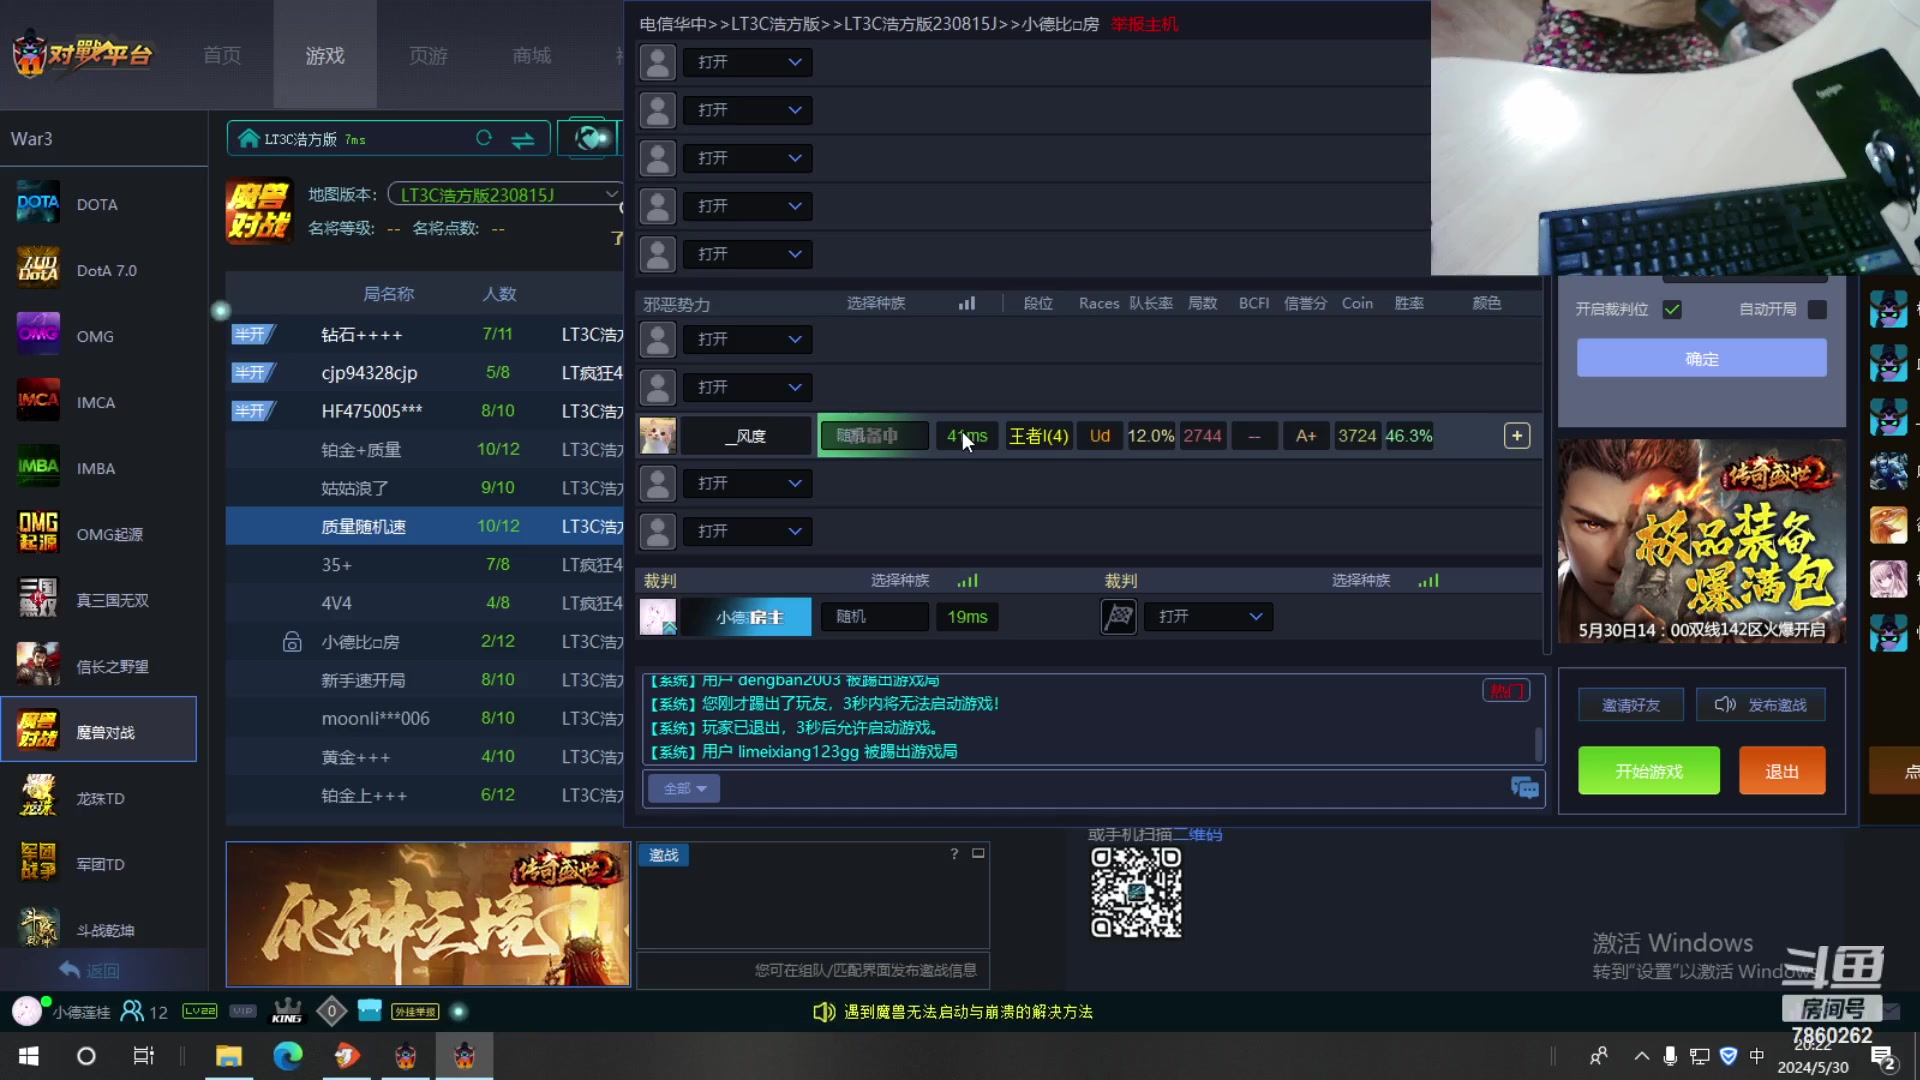The image size is (1920, 1080).
Task: Open Windows Start menu
Action: (29, 1056)
